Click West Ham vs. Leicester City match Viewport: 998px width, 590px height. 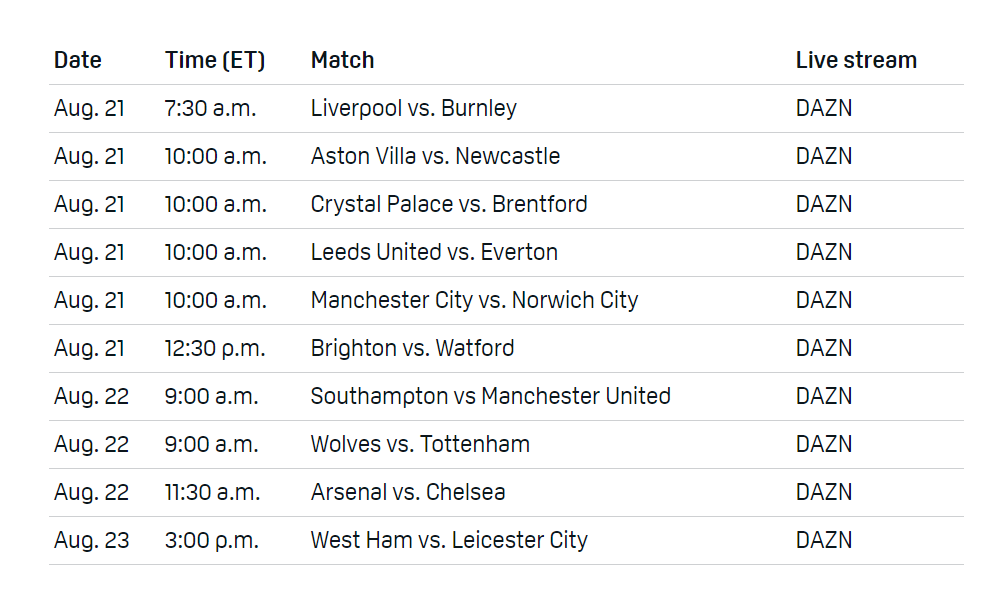449,540
